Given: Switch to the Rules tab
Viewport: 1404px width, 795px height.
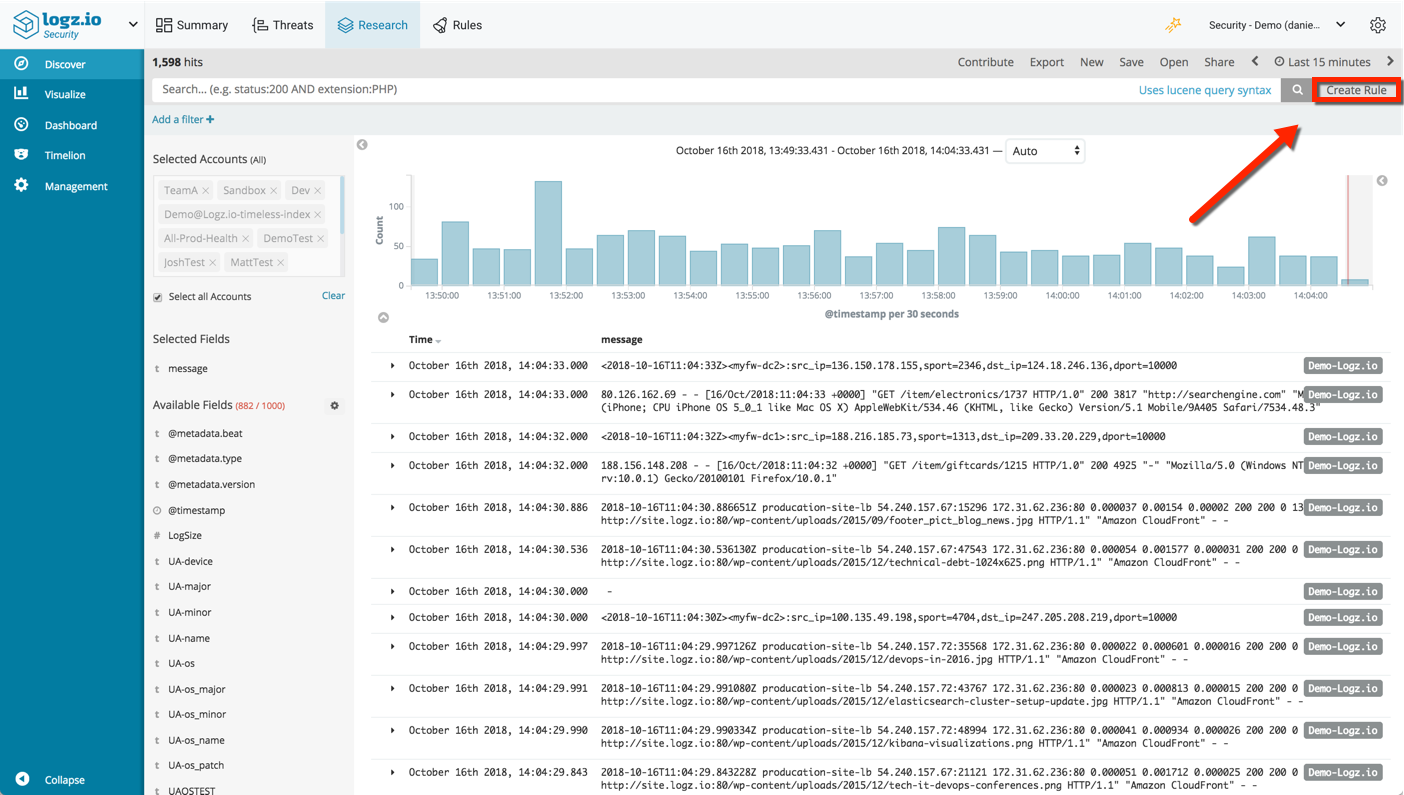Looking at the screenshot, I should (x=457, y=25).
